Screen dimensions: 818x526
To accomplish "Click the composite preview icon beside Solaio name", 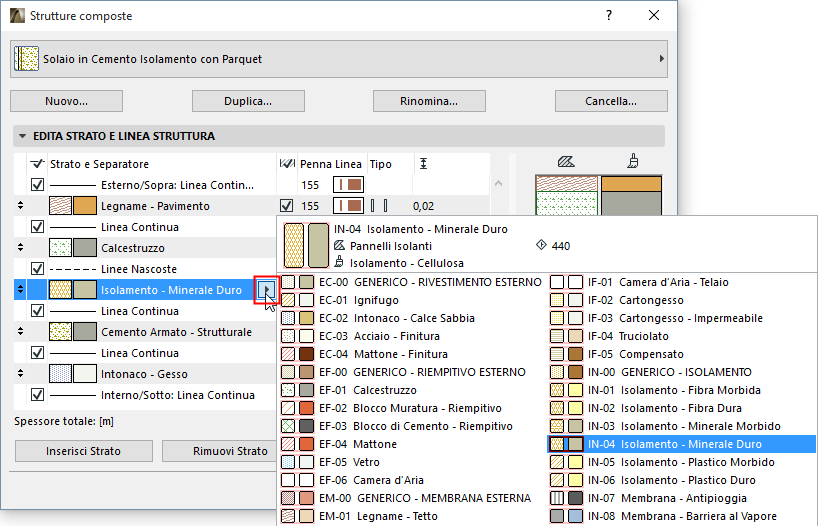I will (26, 59).
